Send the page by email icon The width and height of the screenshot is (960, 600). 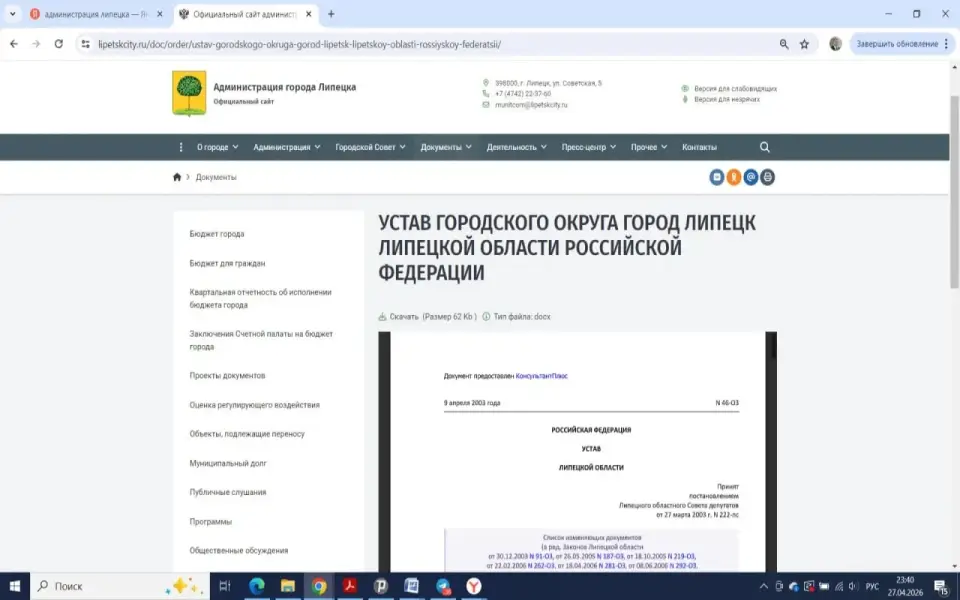750,177
